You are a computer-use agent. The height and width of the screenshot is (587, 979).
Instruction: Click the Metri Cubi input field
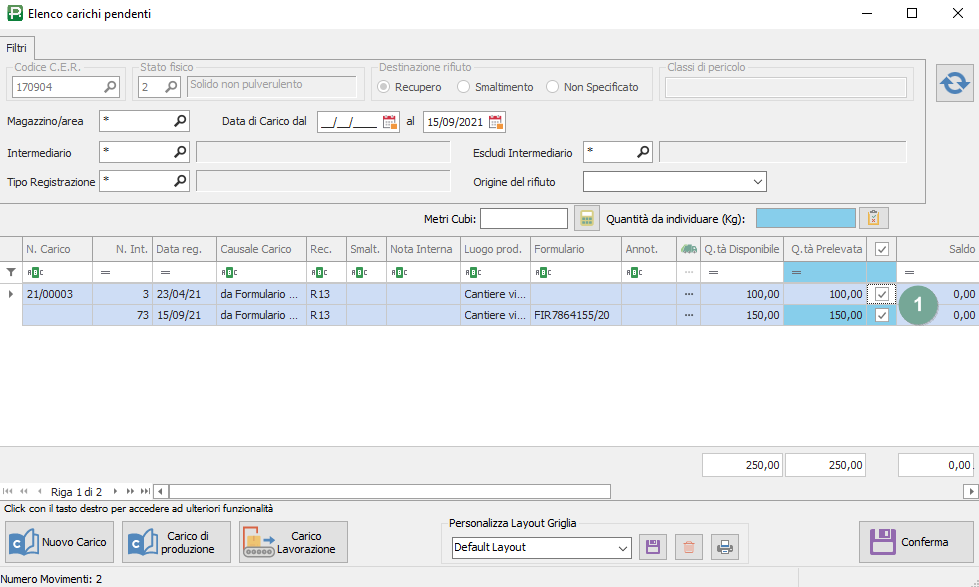pyautogui.click(x=524, y=218)
